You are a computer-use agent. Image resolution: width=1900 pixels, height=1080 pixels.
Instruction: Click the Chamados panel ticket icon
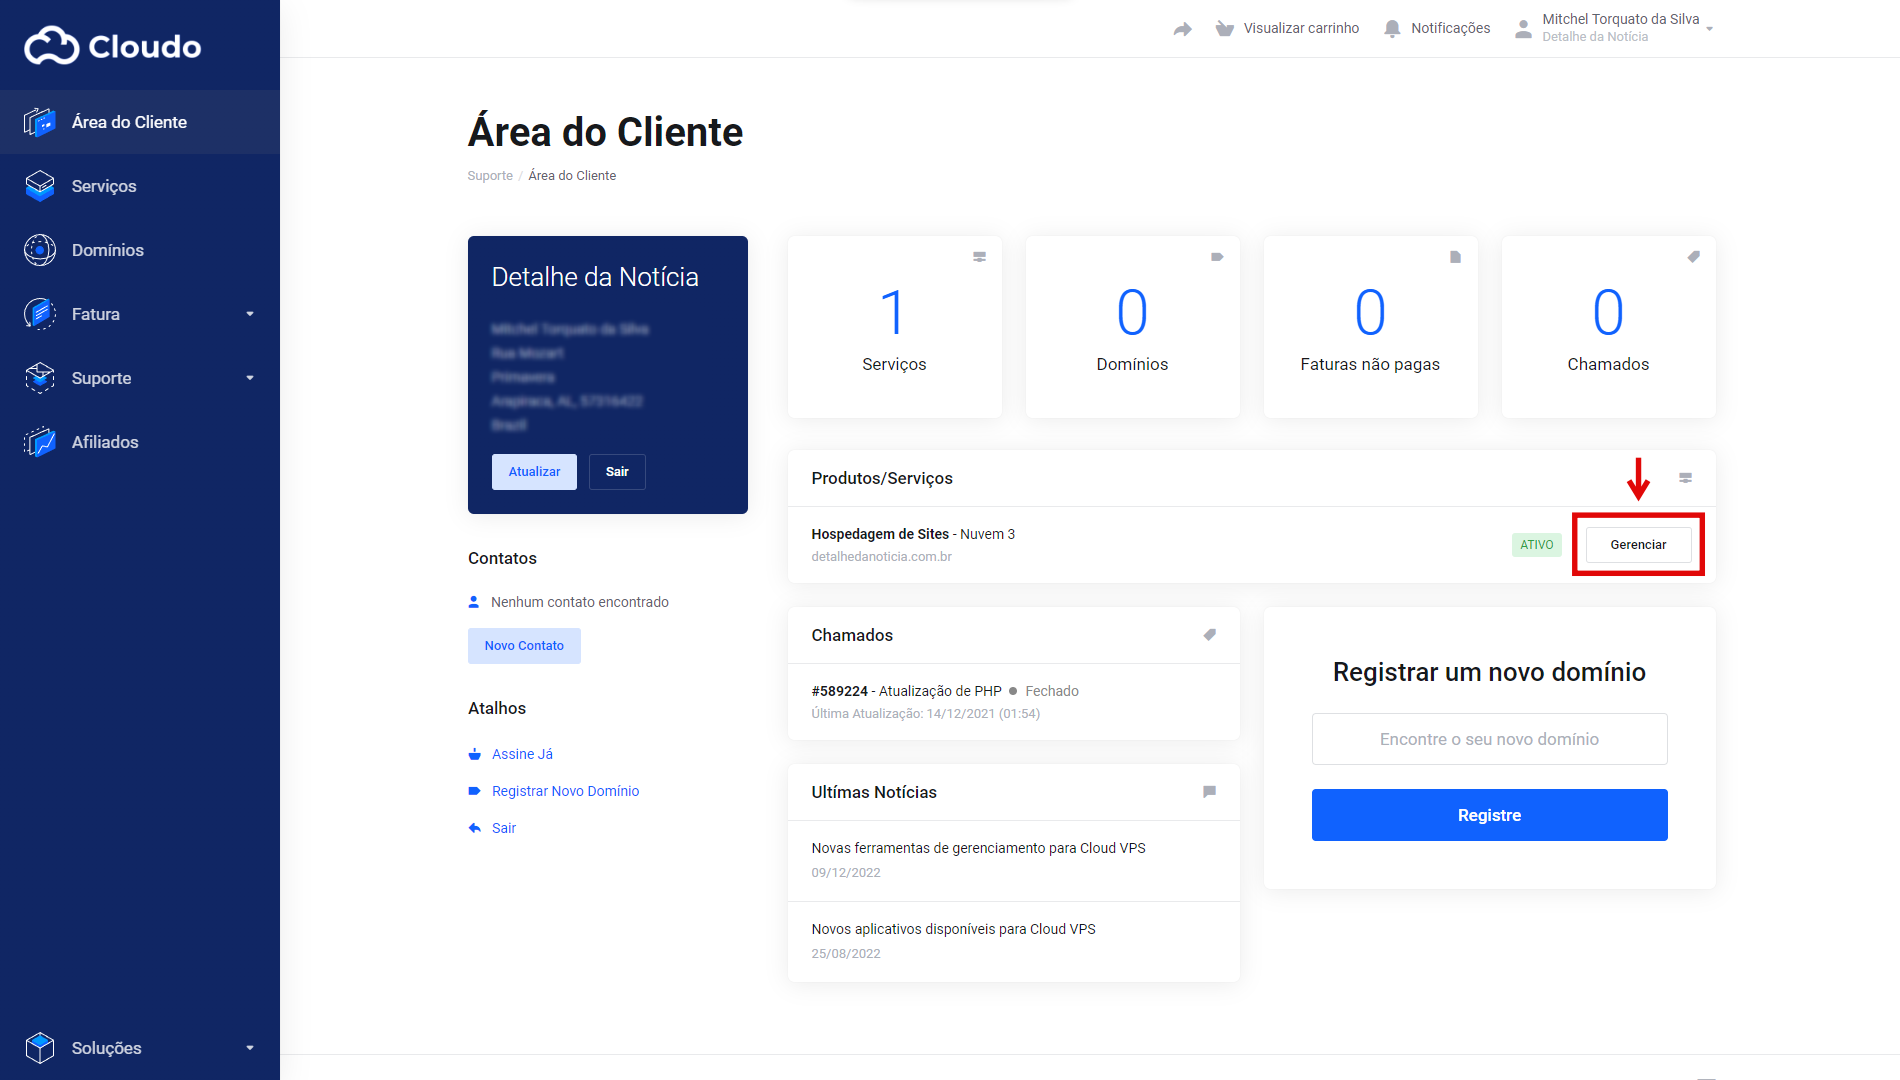pyautogui.click(x=1210, y=635)
